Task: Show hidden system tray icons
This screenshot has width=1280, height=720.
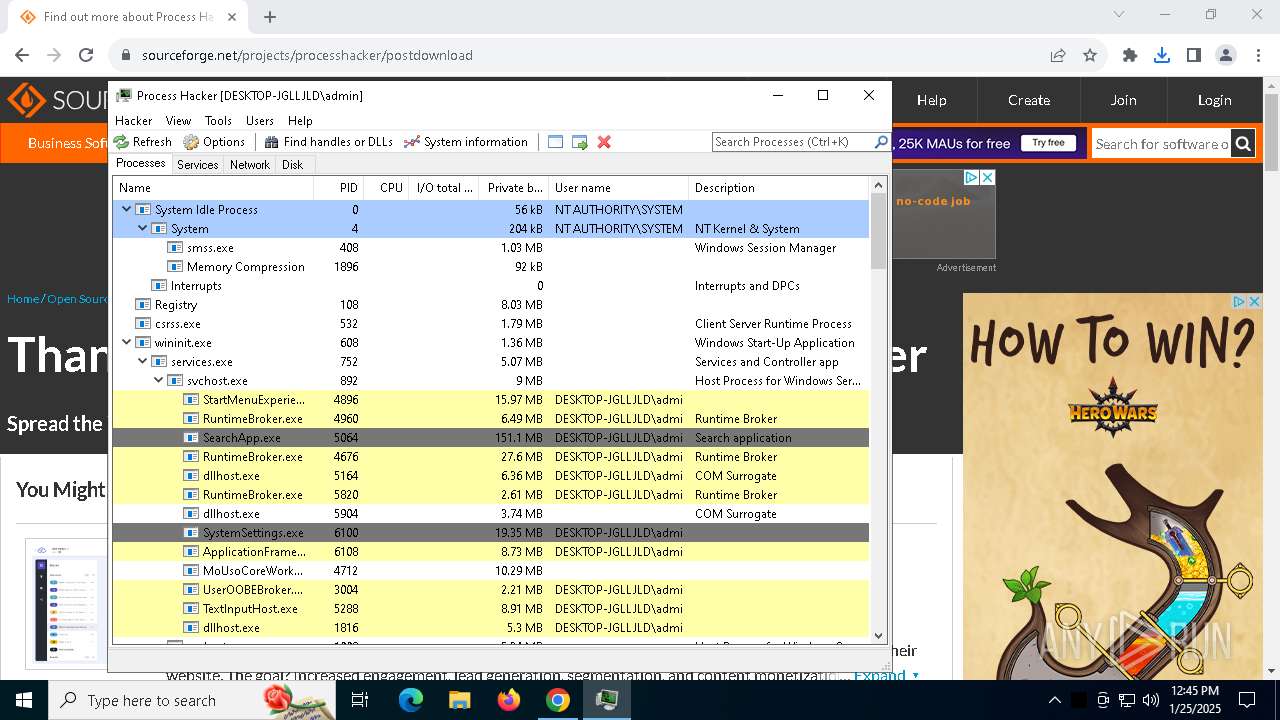Action: click(1054, 700)
